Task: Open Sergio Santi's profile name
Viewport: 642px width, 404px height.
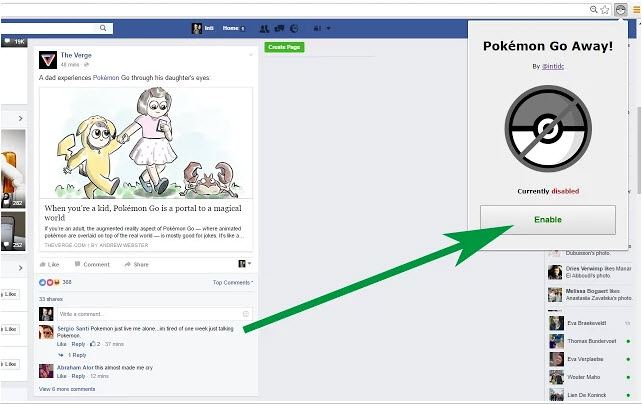Action: point(73,329)
